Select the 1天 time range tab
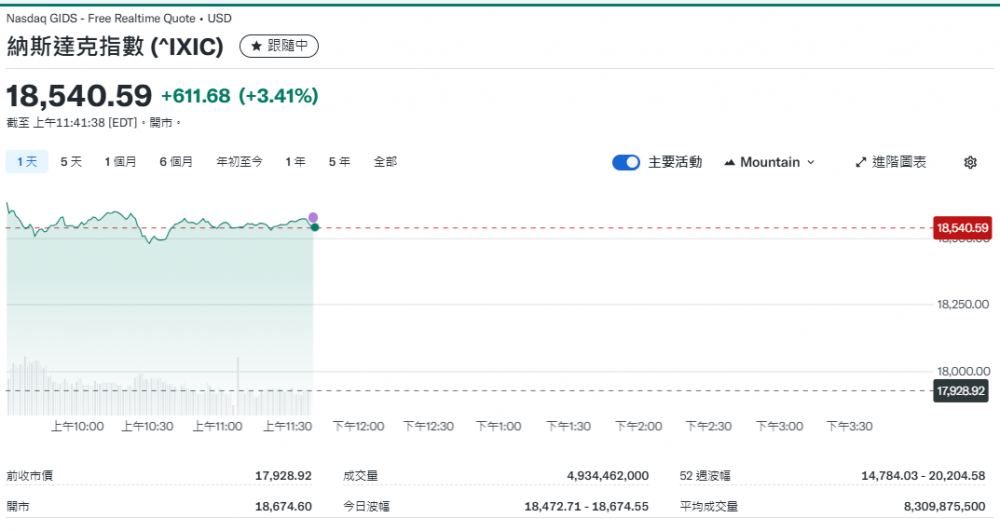Screen dimensions: 1000x531 [x=27, y=162]
